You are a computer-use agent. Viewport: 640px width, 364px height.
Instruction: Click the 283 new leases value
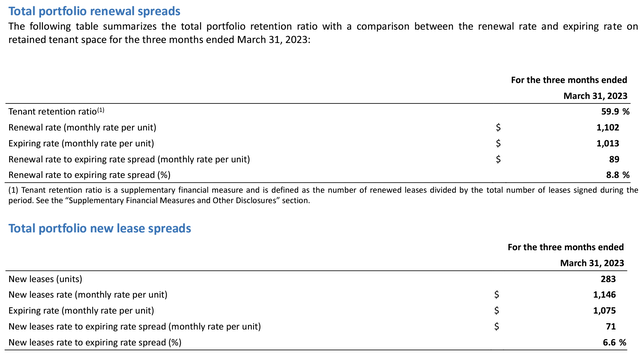[608, 279]
